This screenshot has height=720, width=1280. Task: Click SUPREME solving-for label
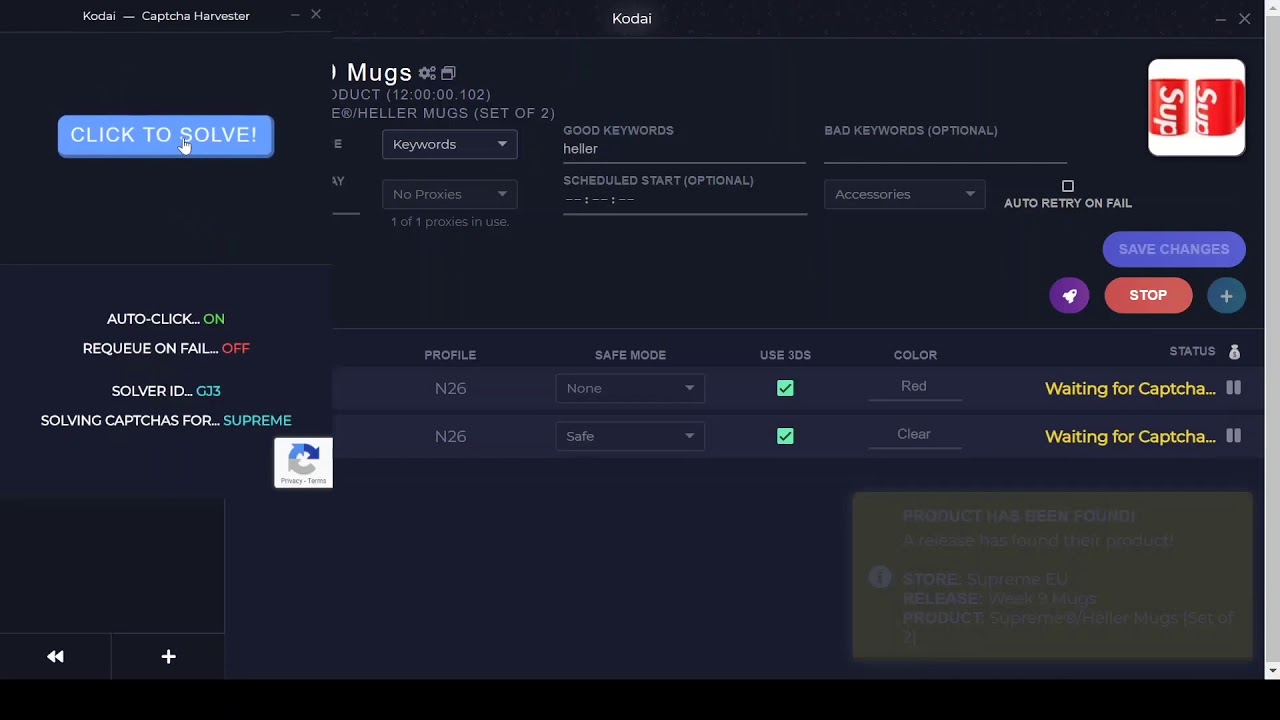pyautogui.click(x=257, y=421)
